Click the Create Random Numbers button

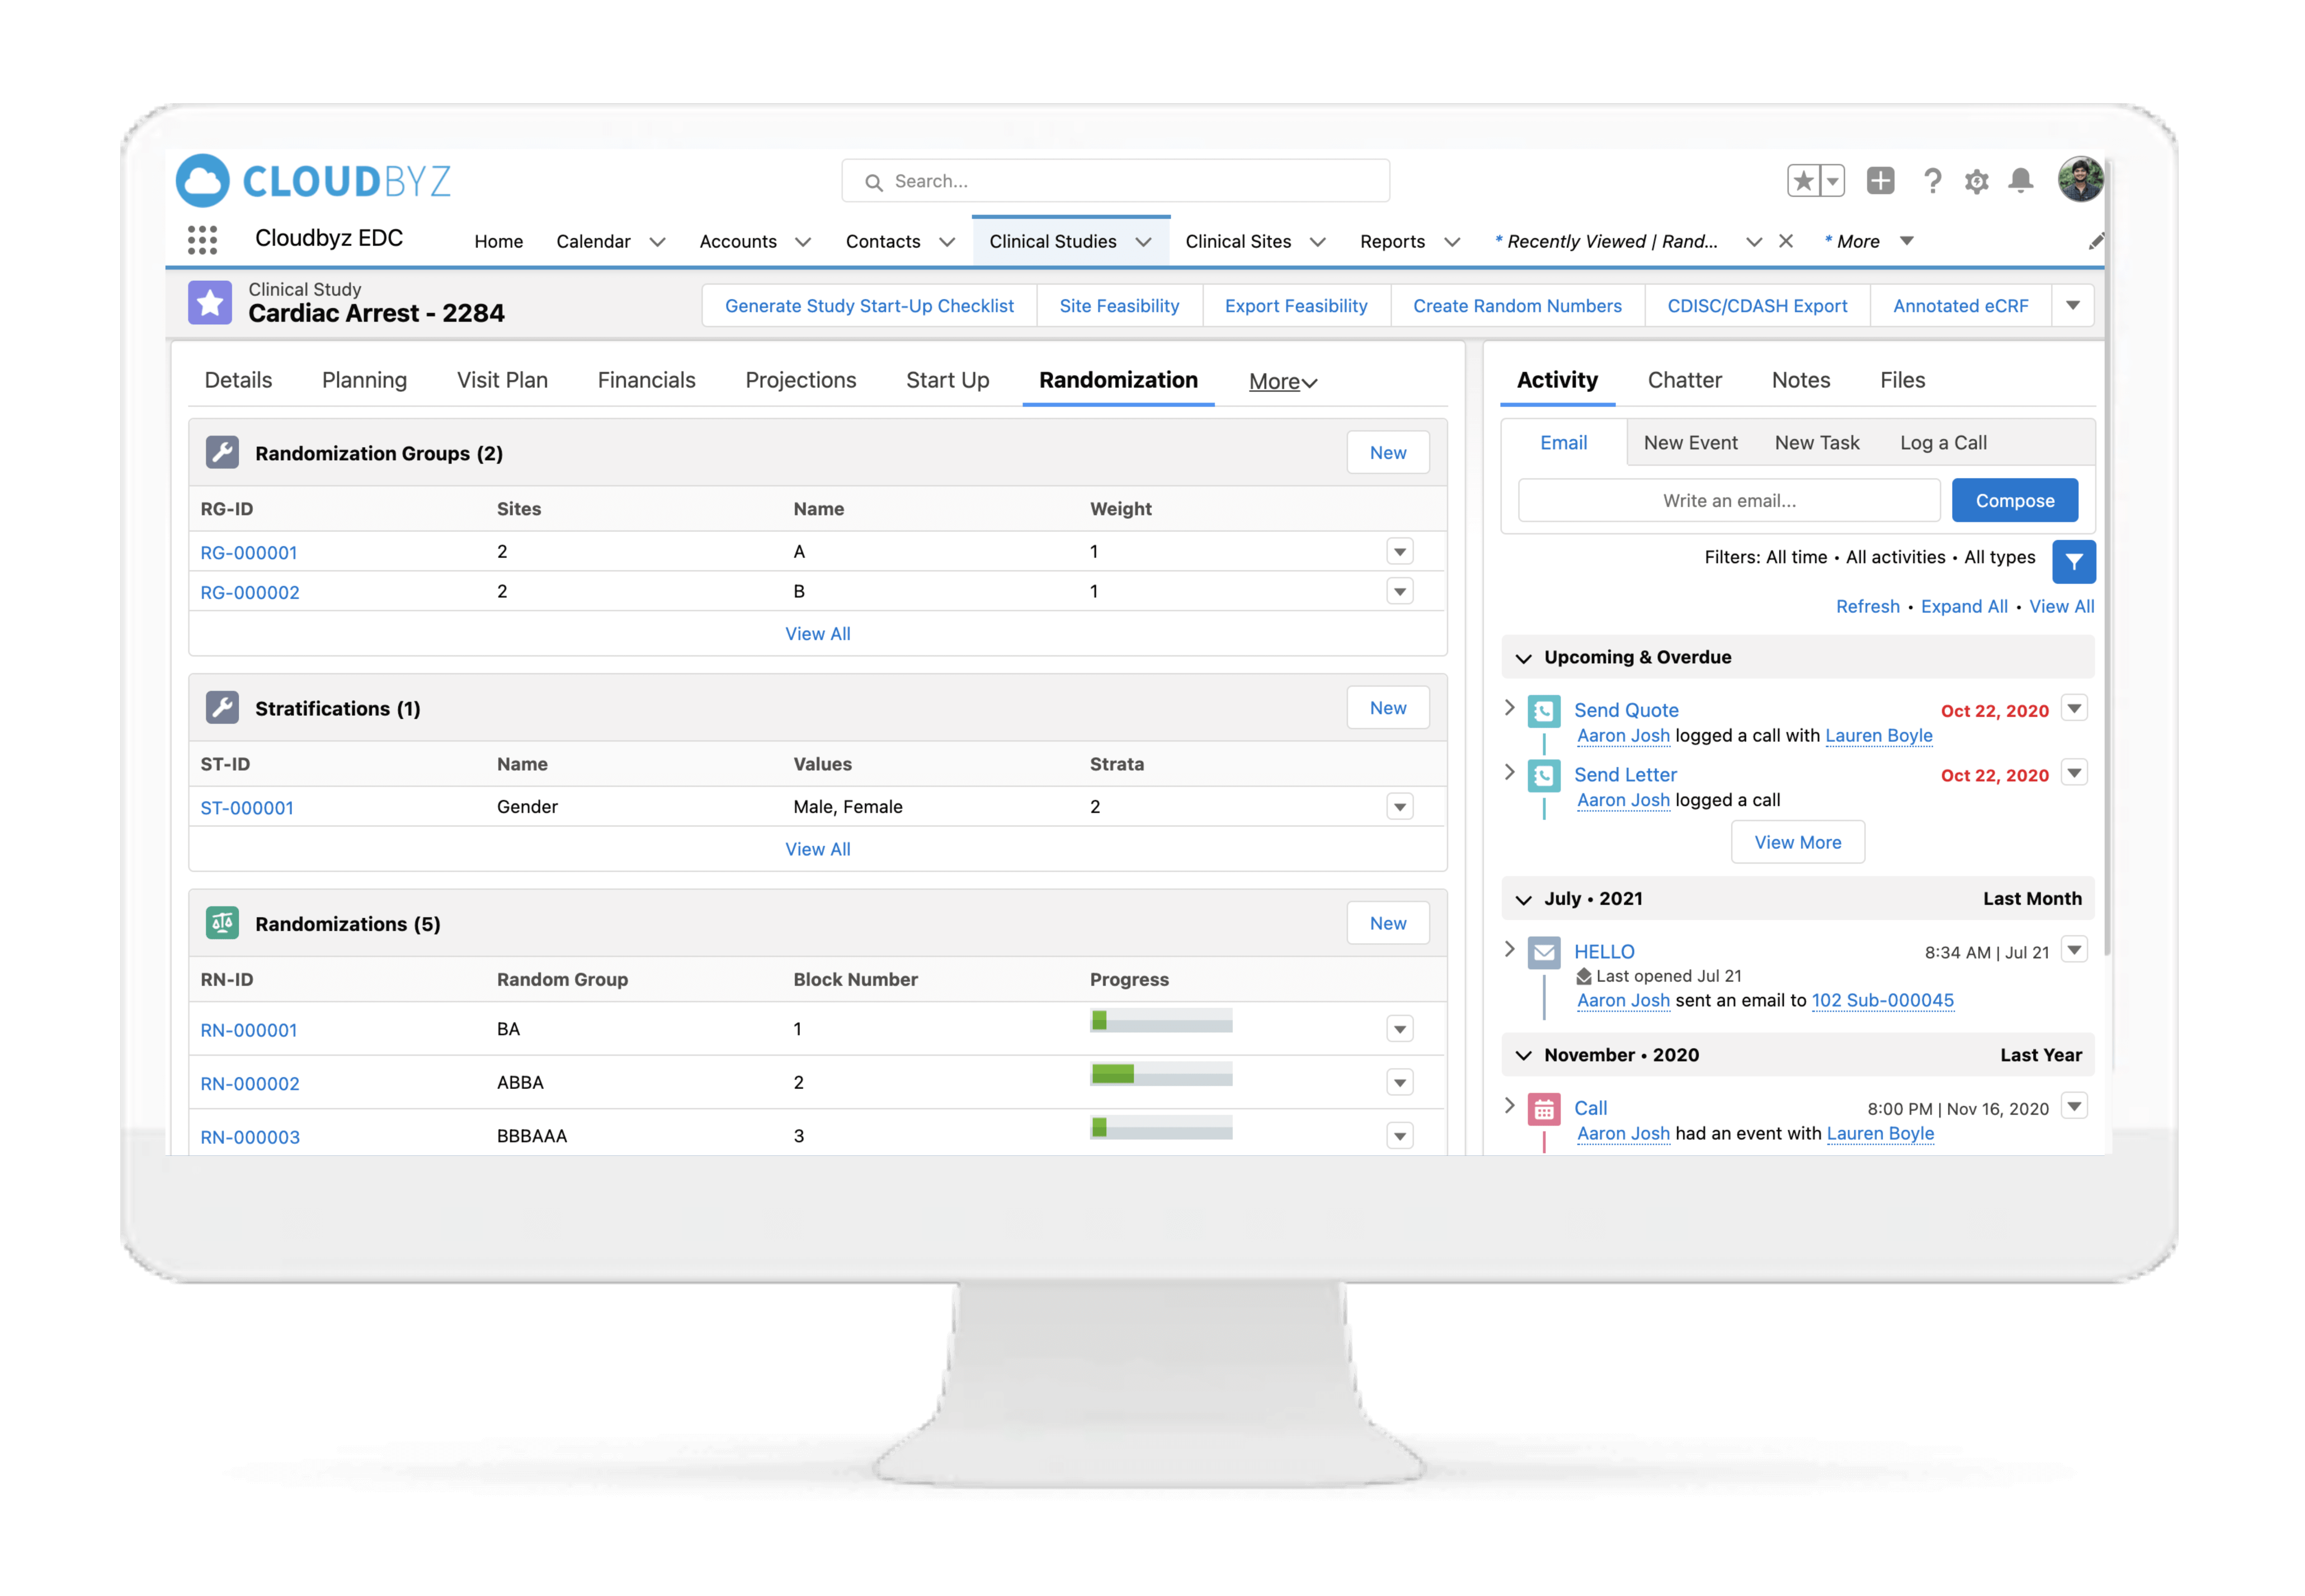pyautogui.click(x=1517, y=305)
